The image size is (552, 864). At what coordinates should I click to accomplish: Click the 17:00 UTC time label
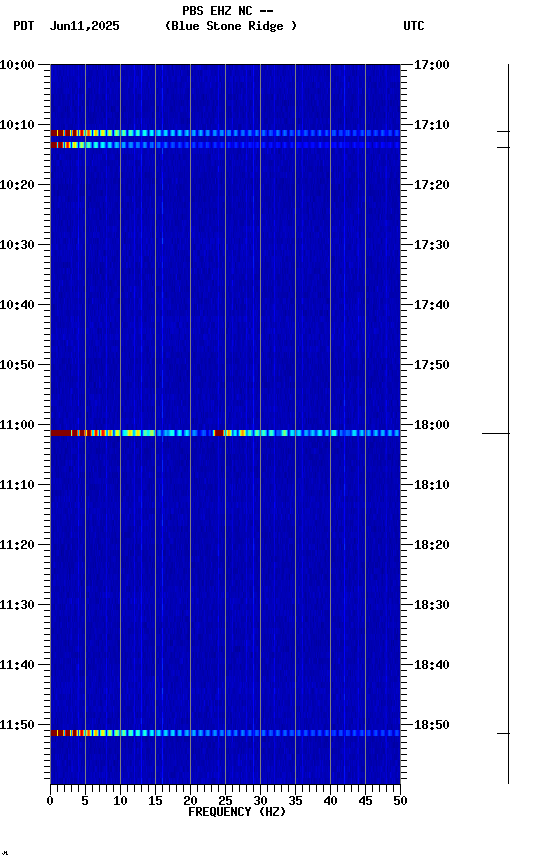[x=432, y=65]
